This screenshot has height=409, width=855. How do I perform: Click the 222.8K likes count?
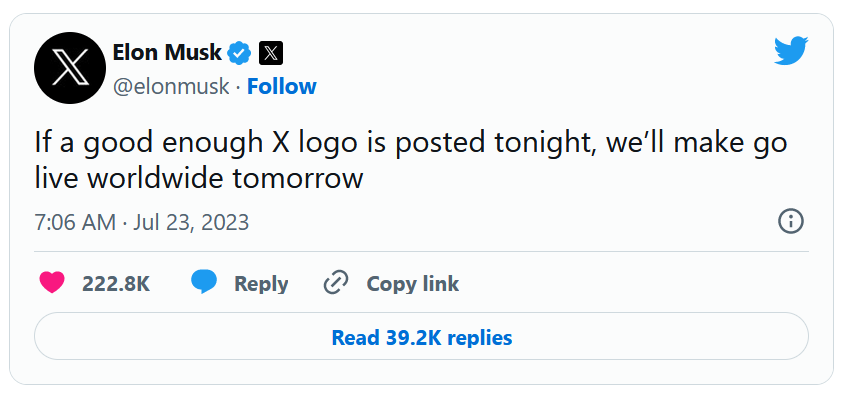pos(116,284)
